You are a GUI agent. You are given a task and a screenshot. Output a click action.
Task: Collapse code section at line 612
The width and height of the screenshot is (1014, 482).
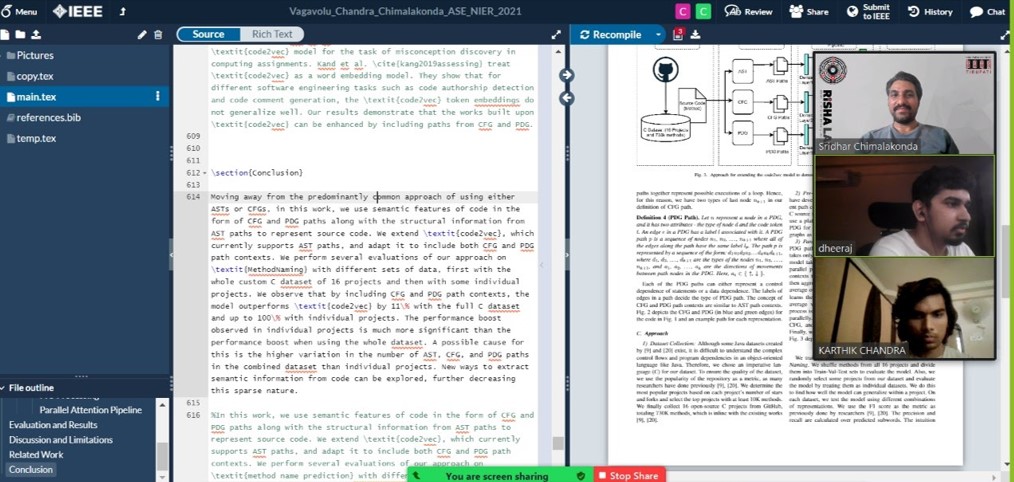(x=205, y=173)
